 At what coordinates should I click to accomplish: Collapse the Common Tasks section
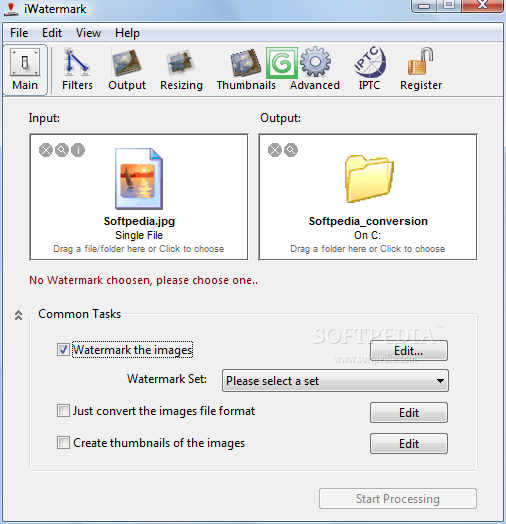click(18, 315)
